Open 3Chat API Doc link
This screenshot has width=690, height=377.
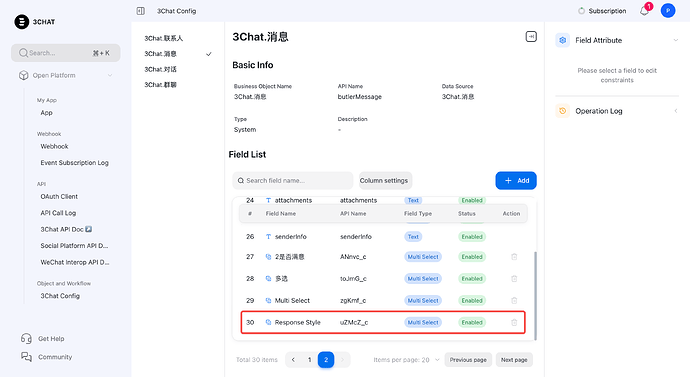[x=62, y=229]
